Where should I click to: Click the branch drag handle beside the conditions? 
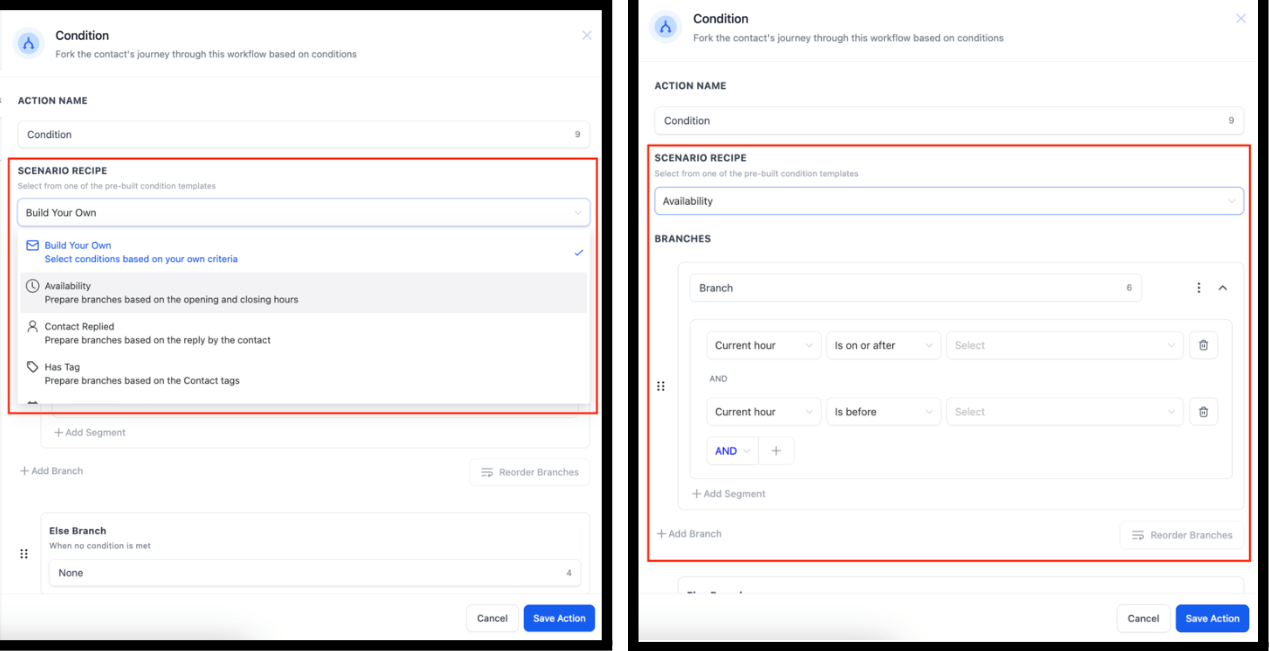tap(660, 386)
